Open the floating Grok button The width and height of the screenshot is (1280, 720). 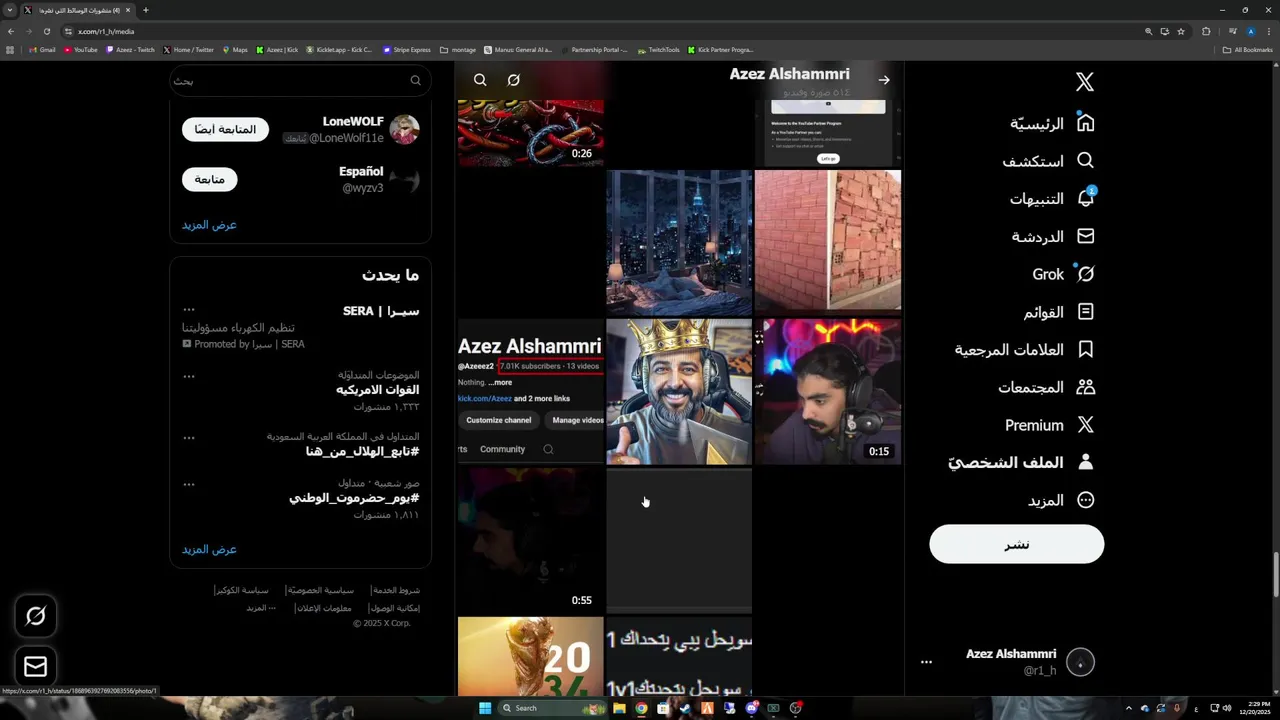(x=36, y=616)
